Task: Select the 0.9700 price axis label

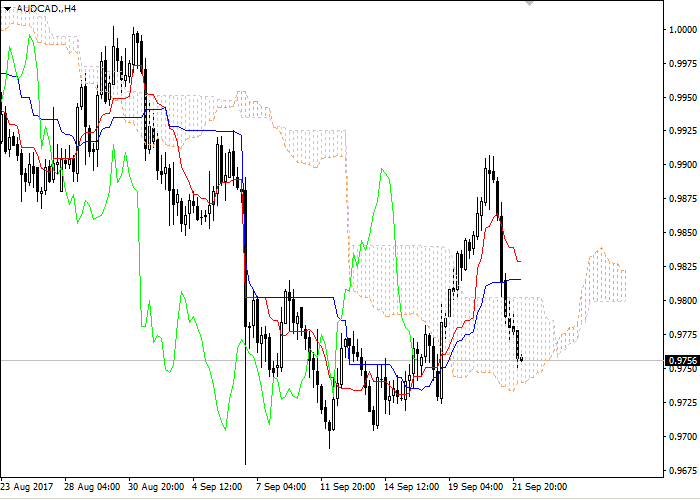Action: [683, 436]
